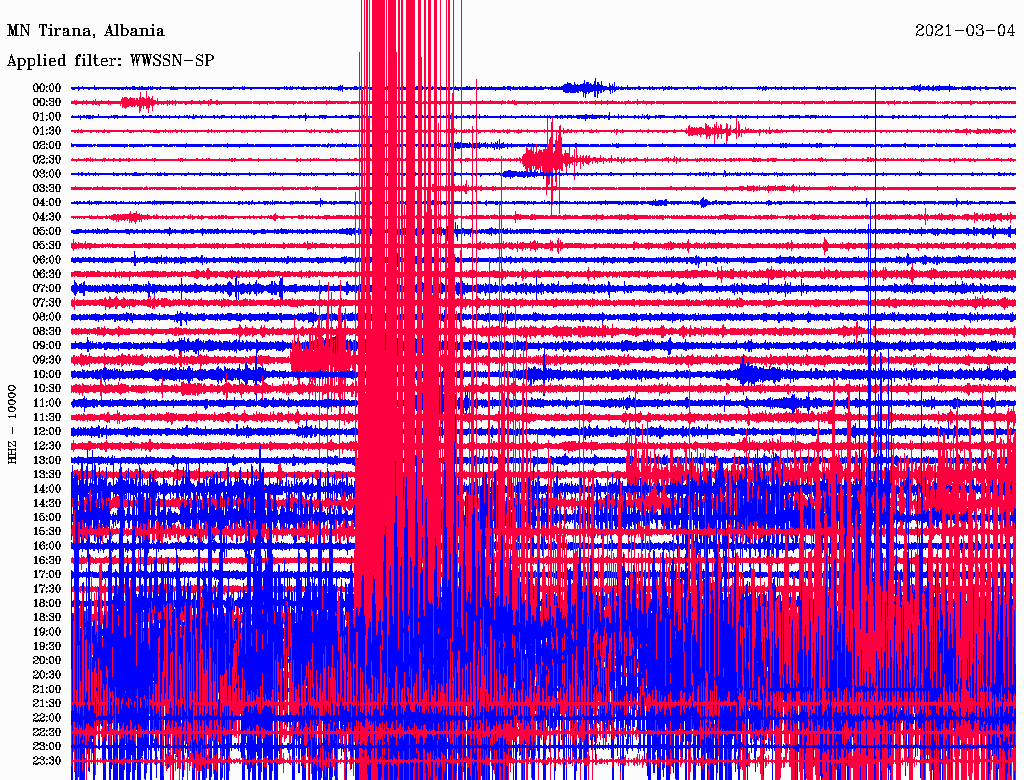
Task: Select the 05:30 time row label
Action: pyautogui.click(x=47, y=245)
